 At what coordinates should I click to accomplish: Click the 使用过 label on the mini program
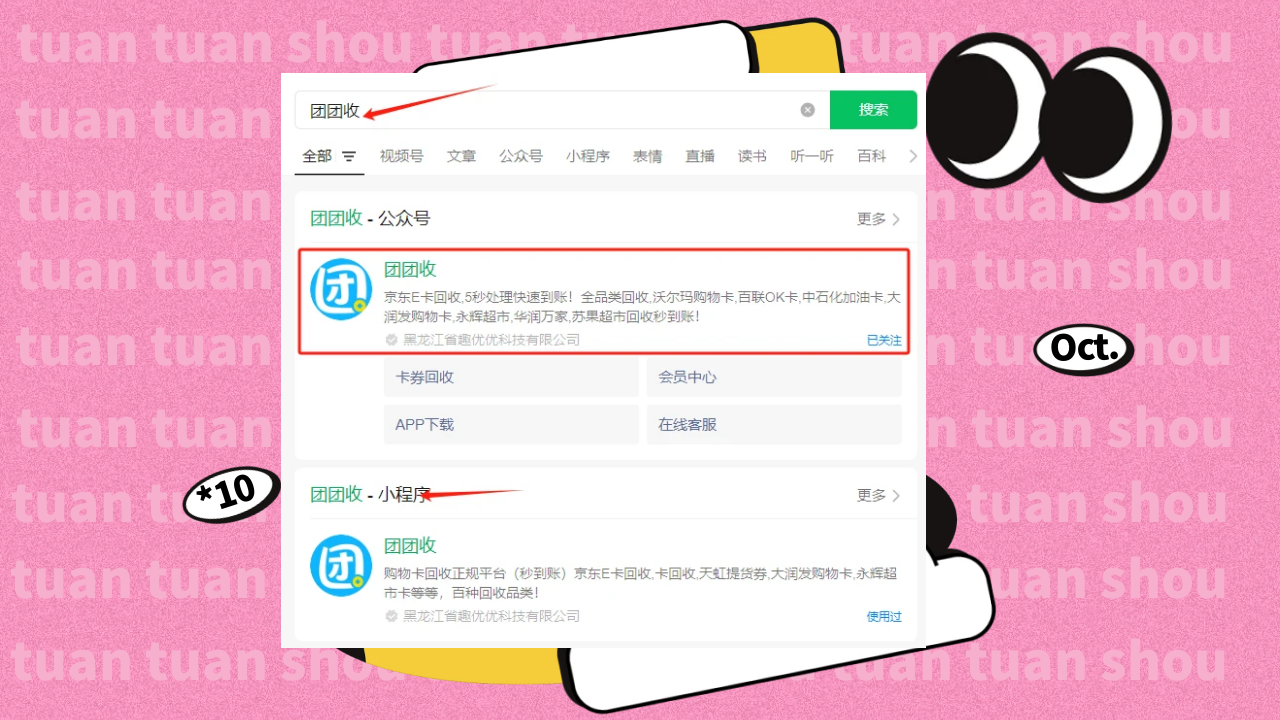pos(884,616)
